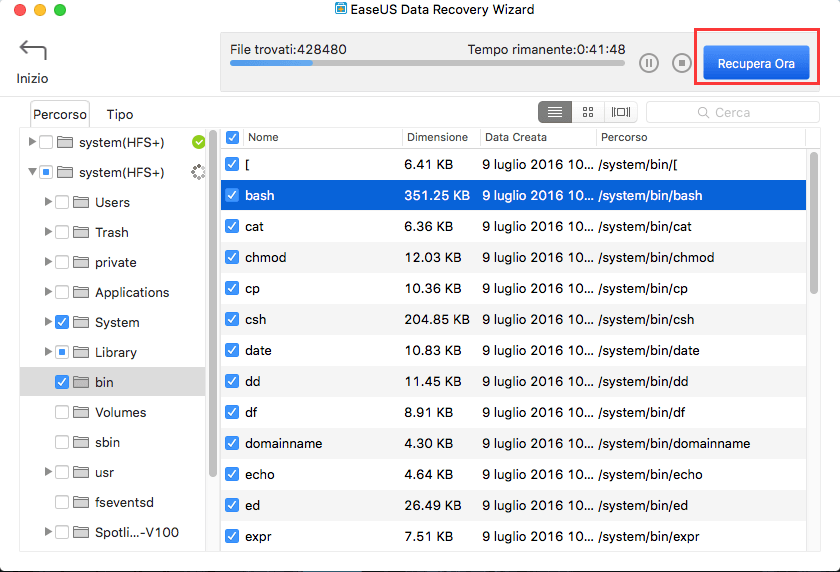This screenshot has height=572, width=840.
Task: Click the EaseUS app icon in title bar
Action: 341,9
